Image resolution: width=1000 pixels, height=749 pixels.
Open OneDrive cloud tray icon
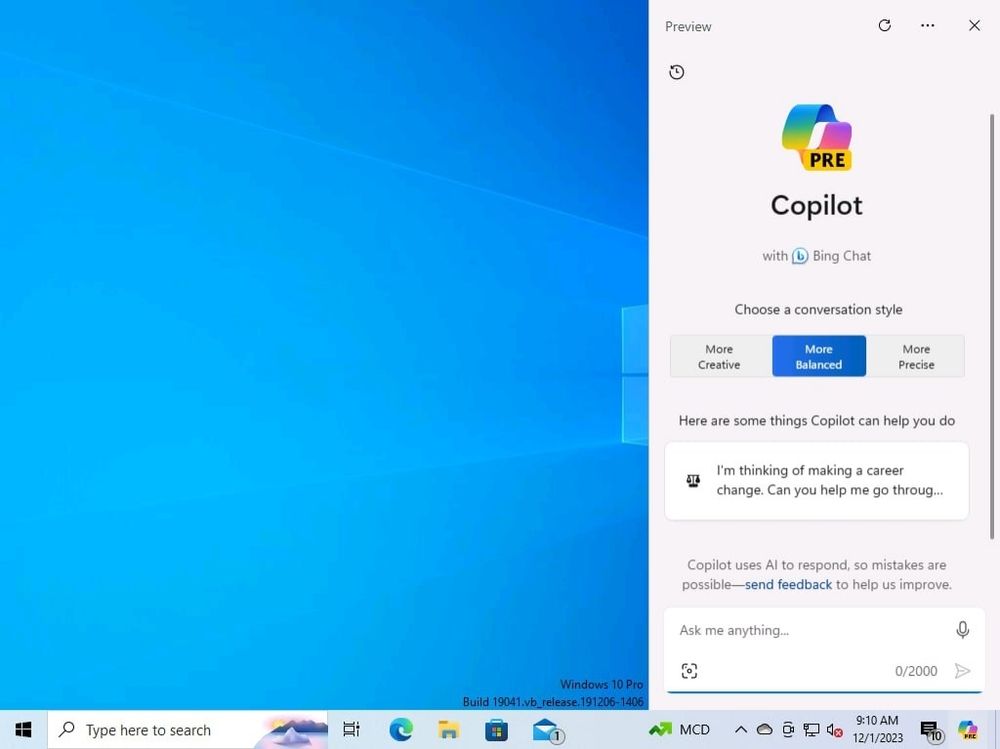[764, 729]
